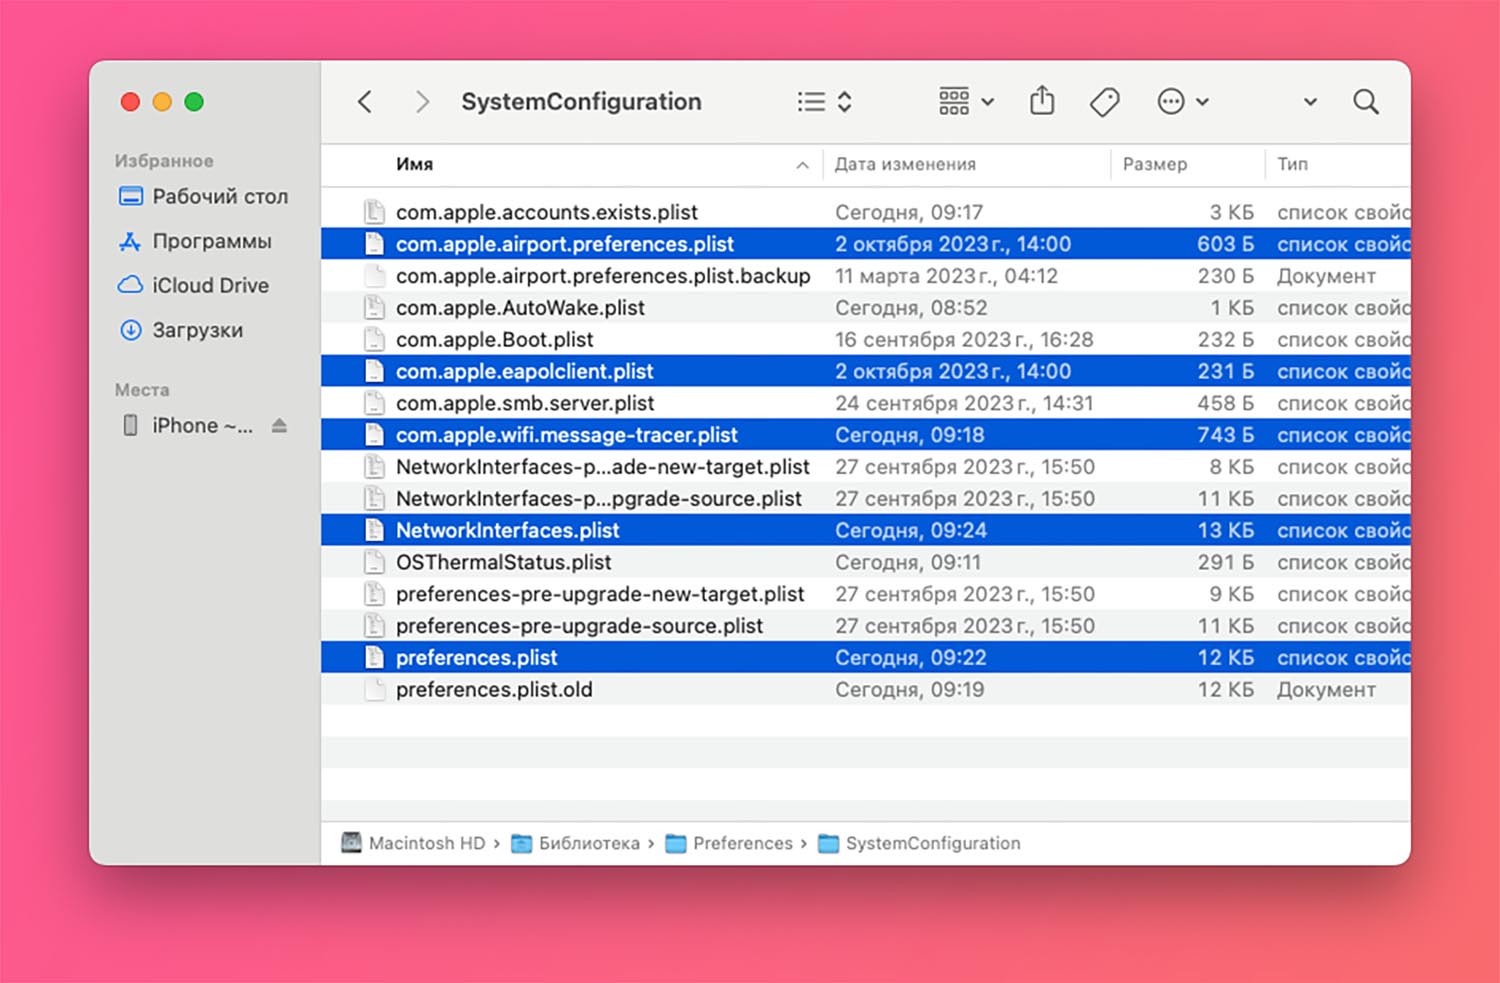Go to Preferences folder in path bar
Viewport: 1500px width, 983px height.
click(742, 843)
